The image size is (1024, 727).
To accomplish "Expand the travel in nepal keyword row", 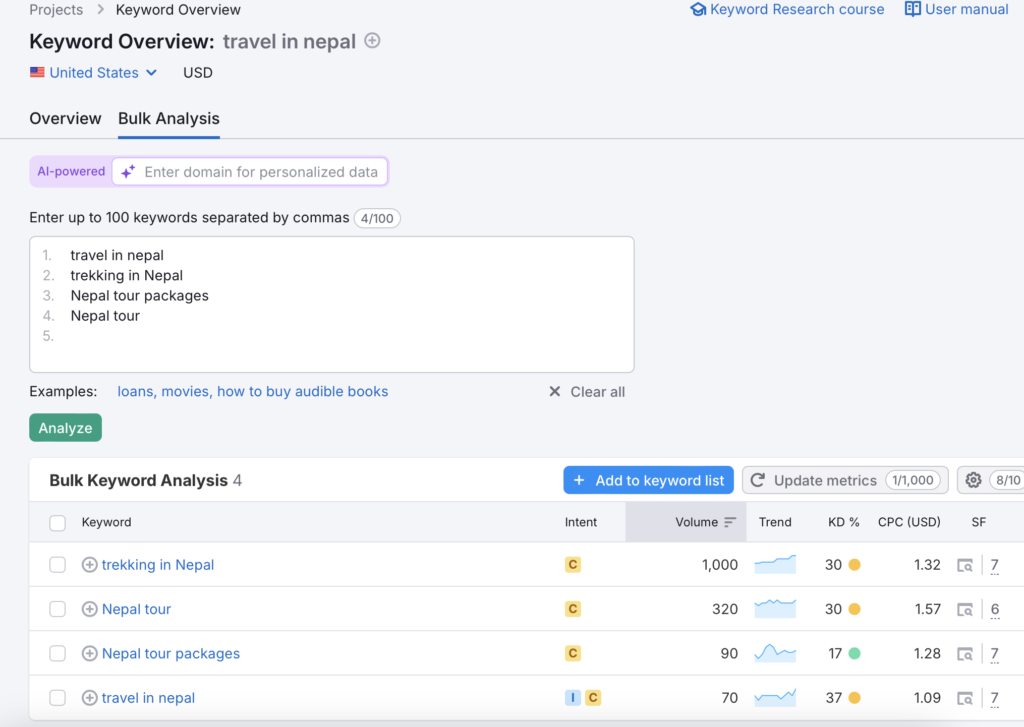I will point(89,697).
